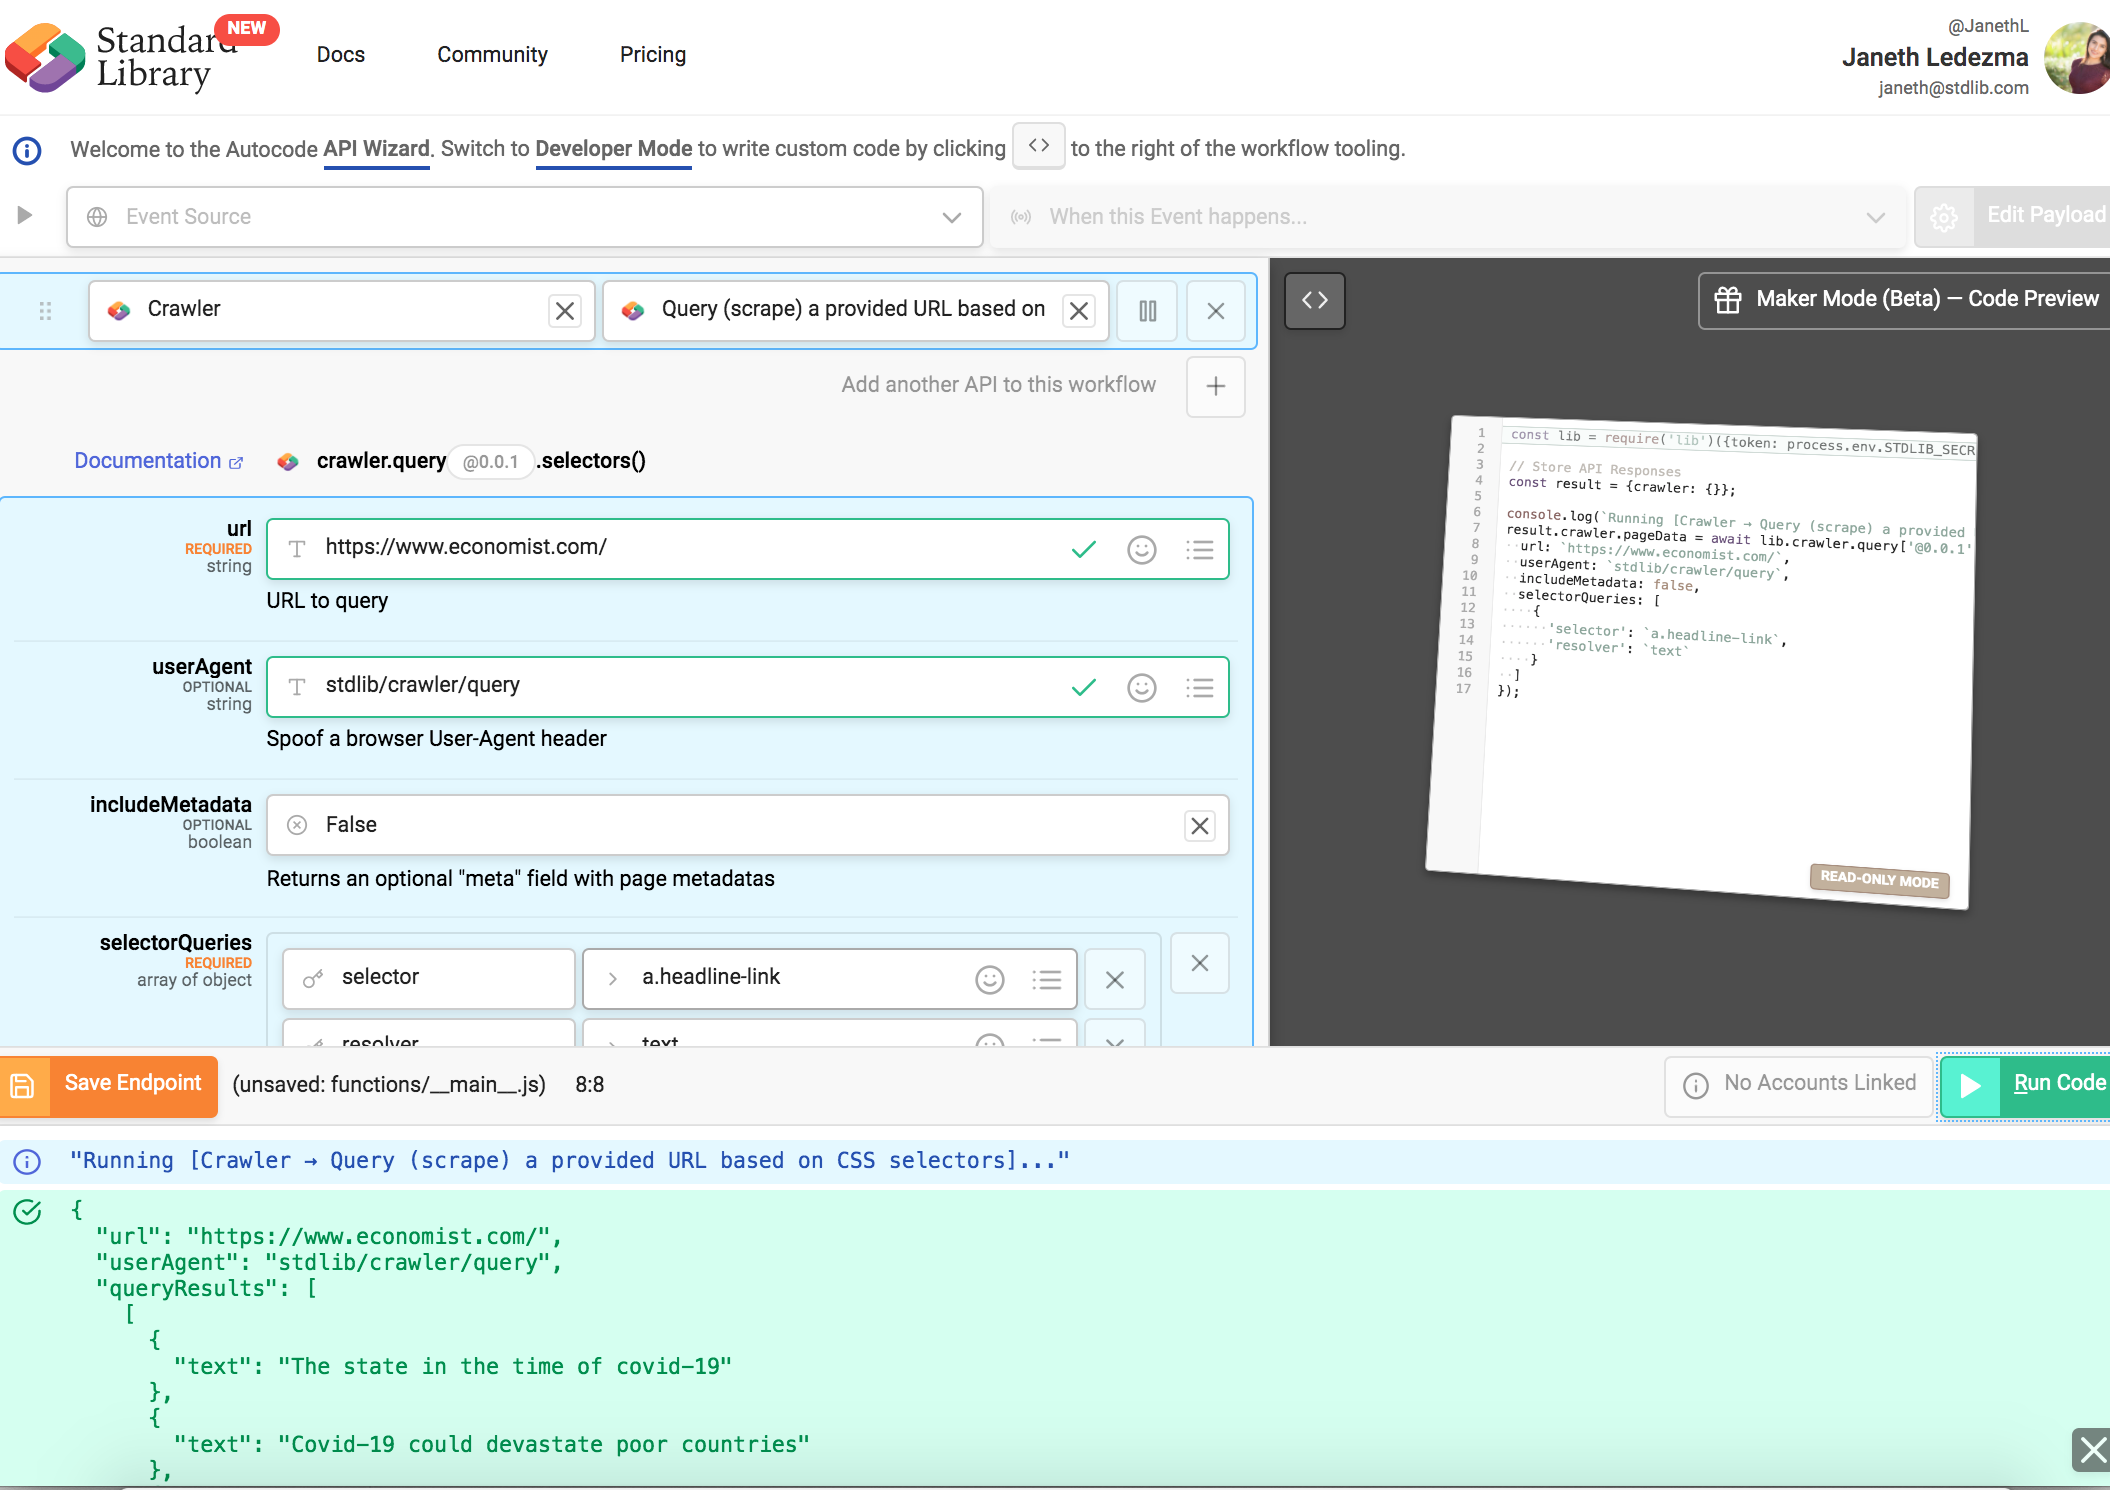
Task: Add another API to this workflow
Action: [x=1216, y=386]
